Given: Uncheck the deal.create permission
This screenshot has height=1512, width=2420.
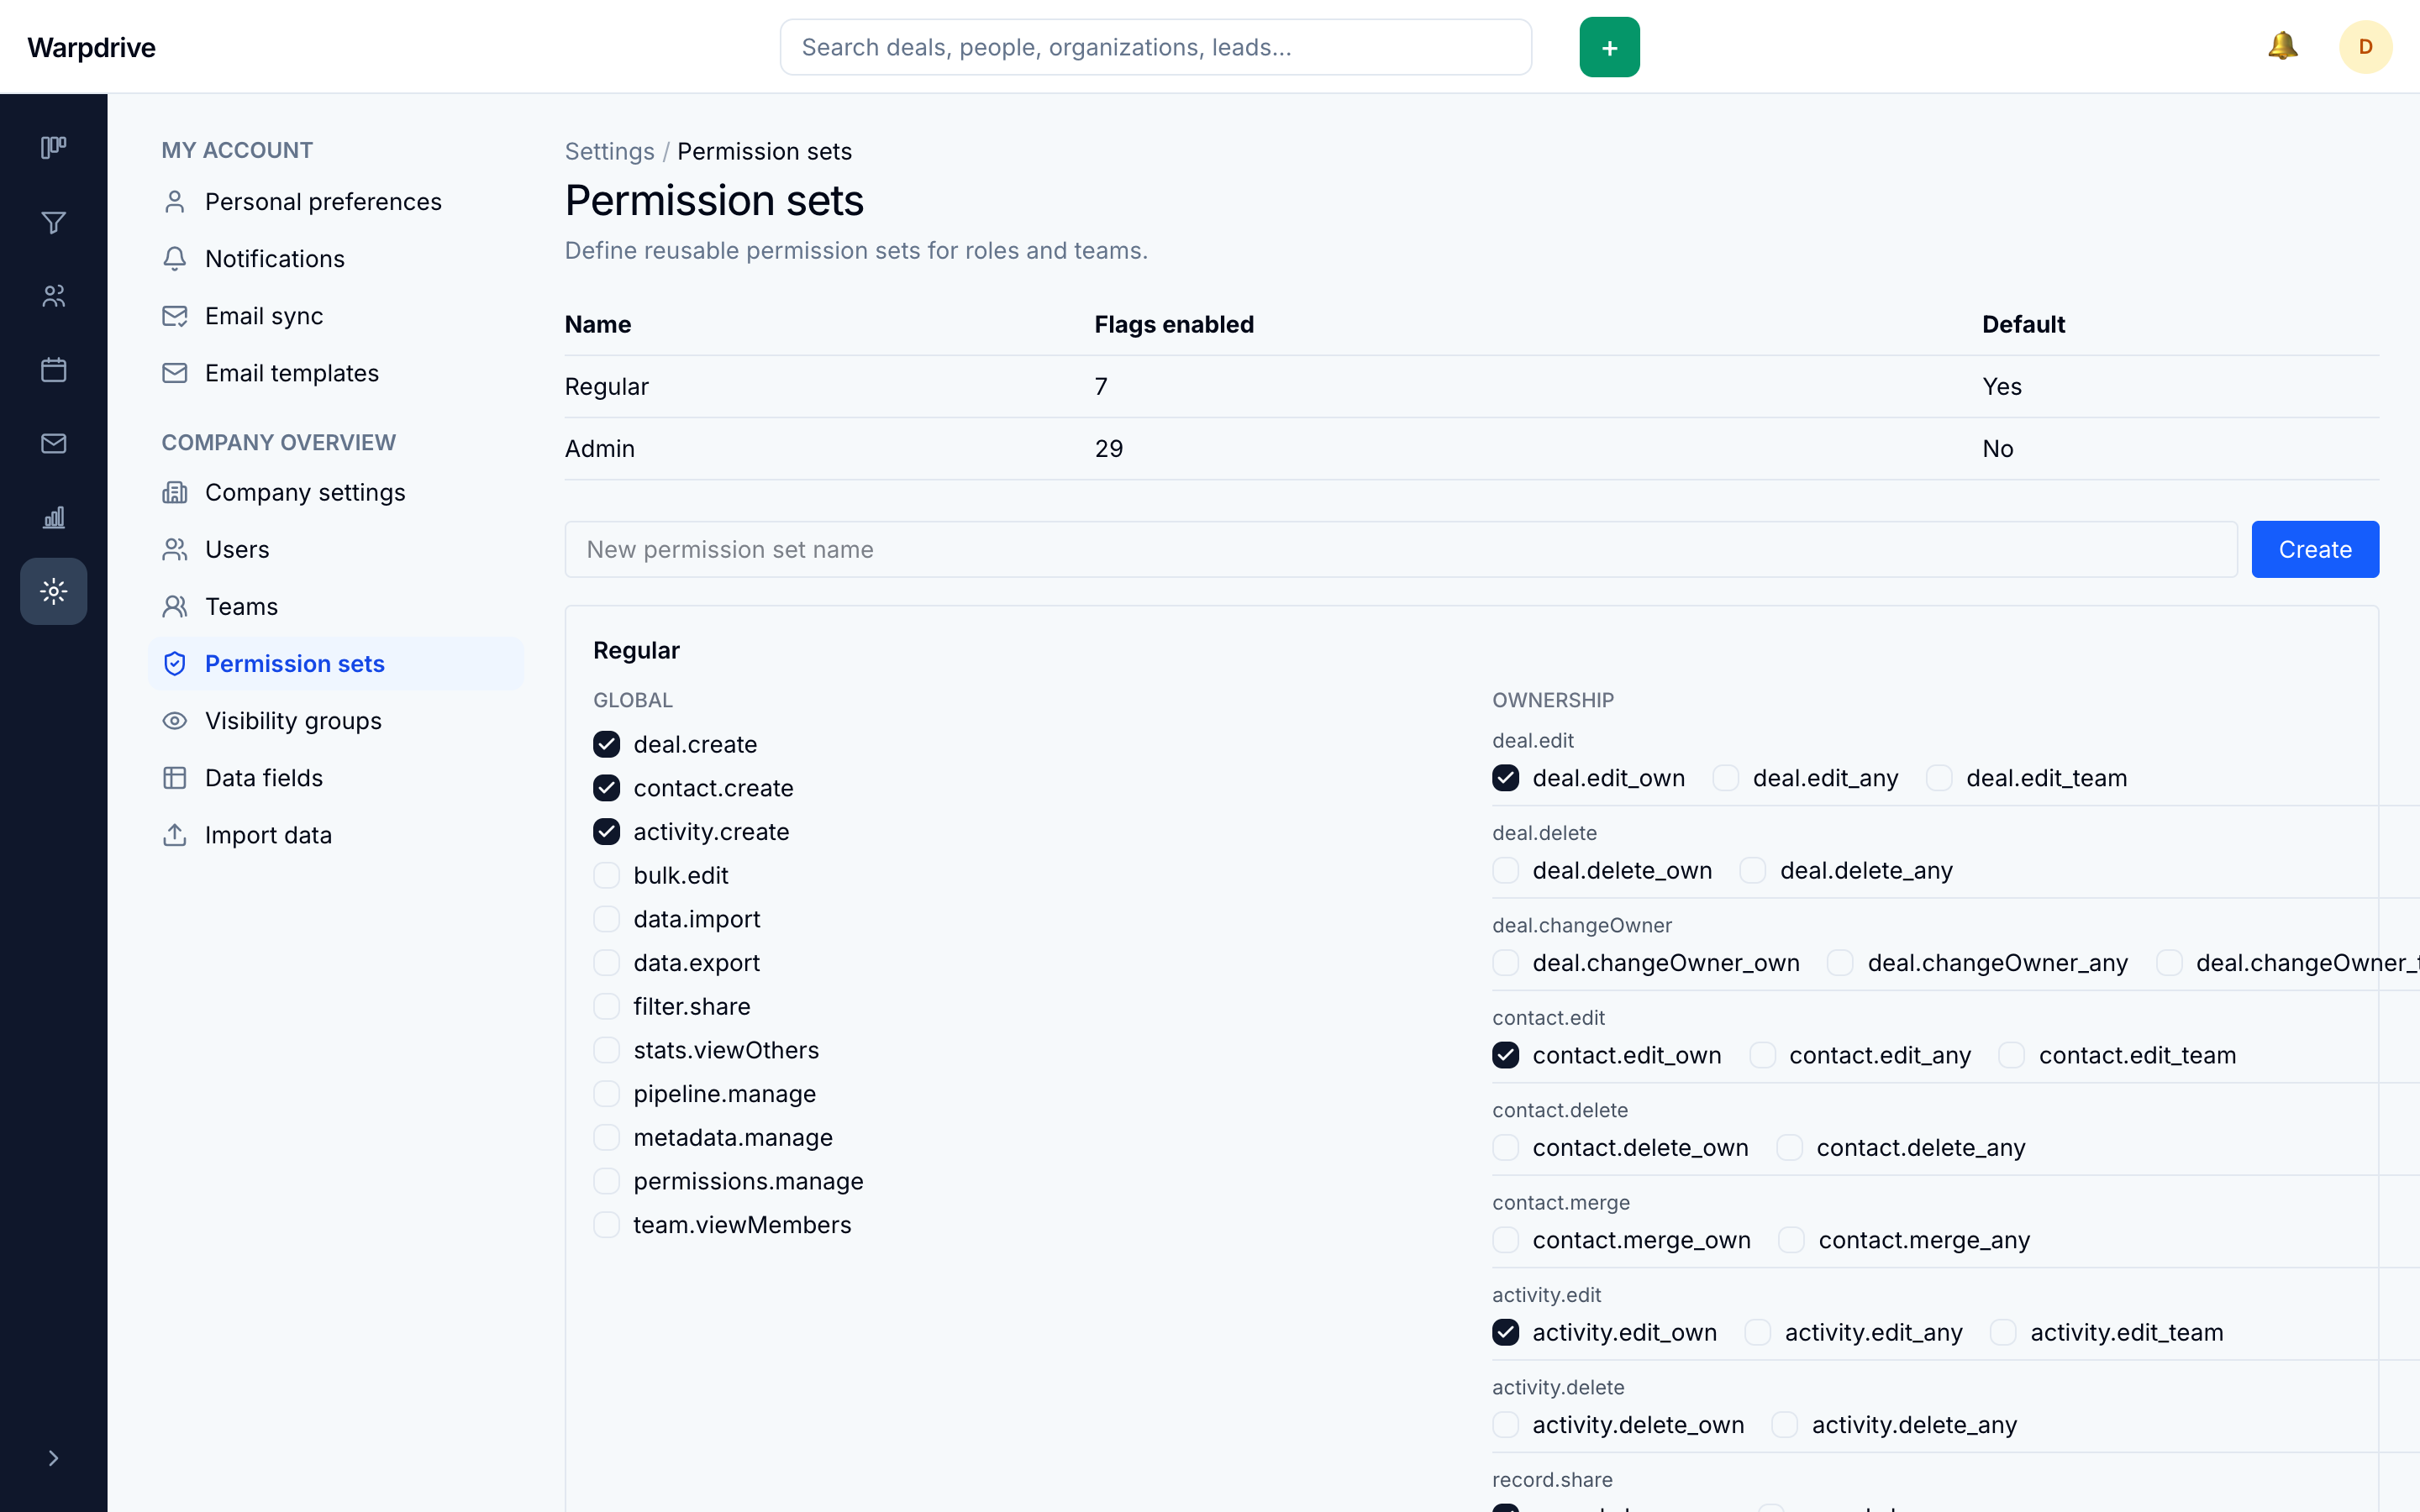Looking at the screenshot, I should (606, 744).
